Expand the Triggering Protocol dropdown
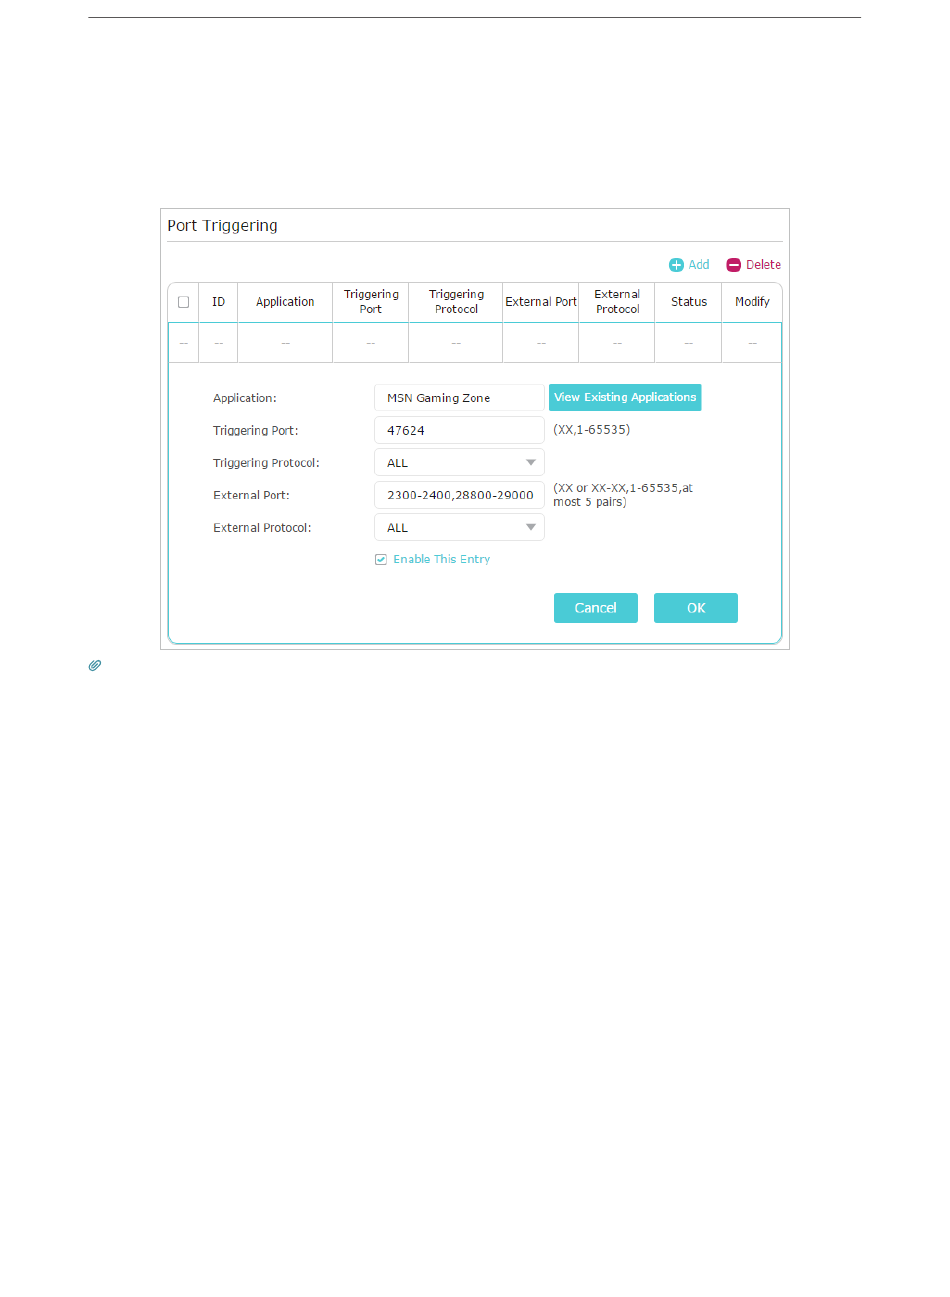The image size is (950, 1297). [459, 463]
